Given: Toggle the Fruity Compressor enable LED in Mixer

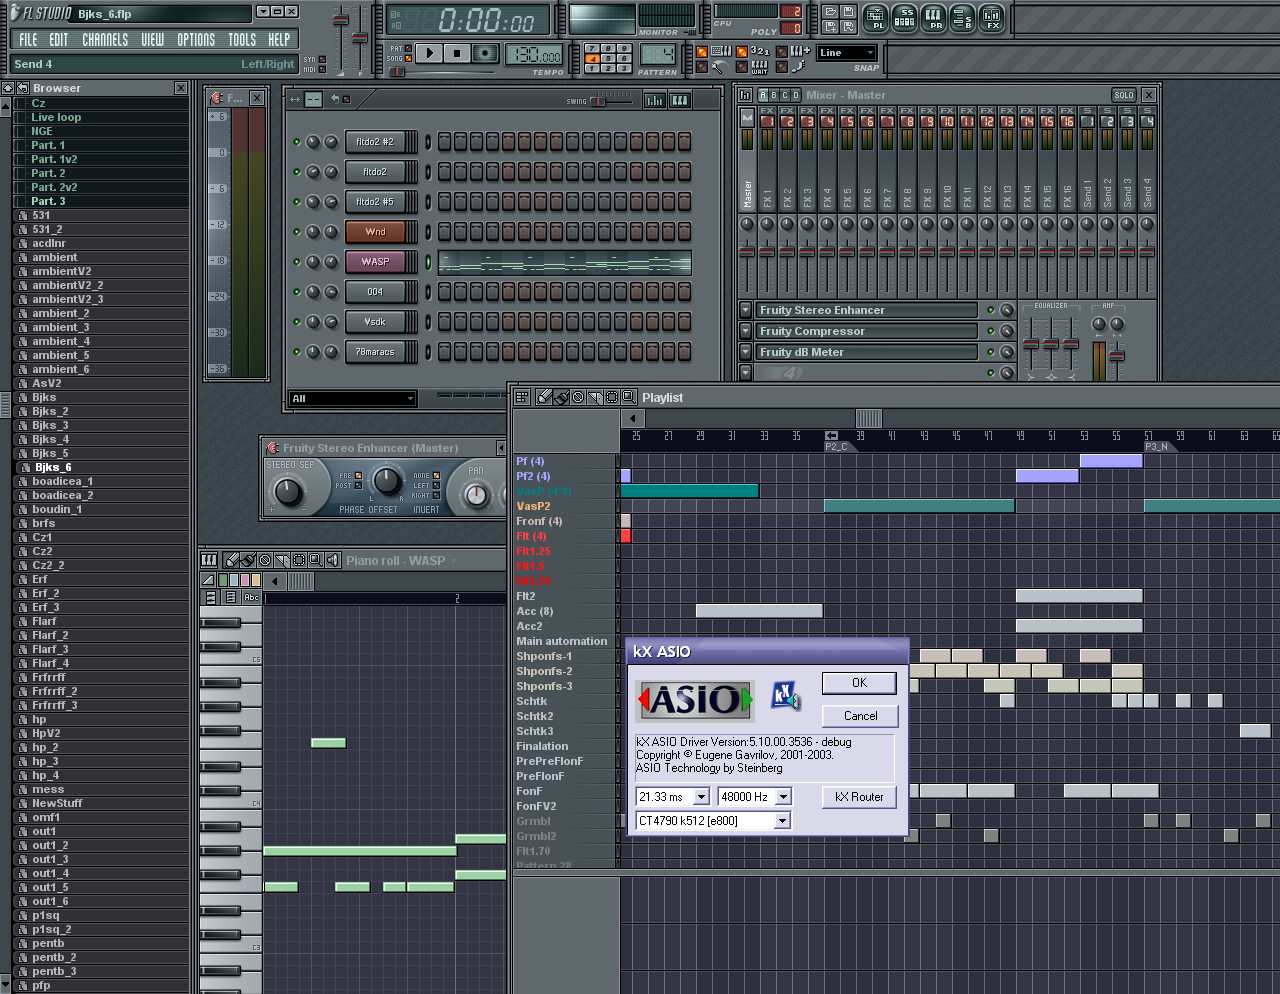Looking at the screenshot, I should click(x=991, y=331).
